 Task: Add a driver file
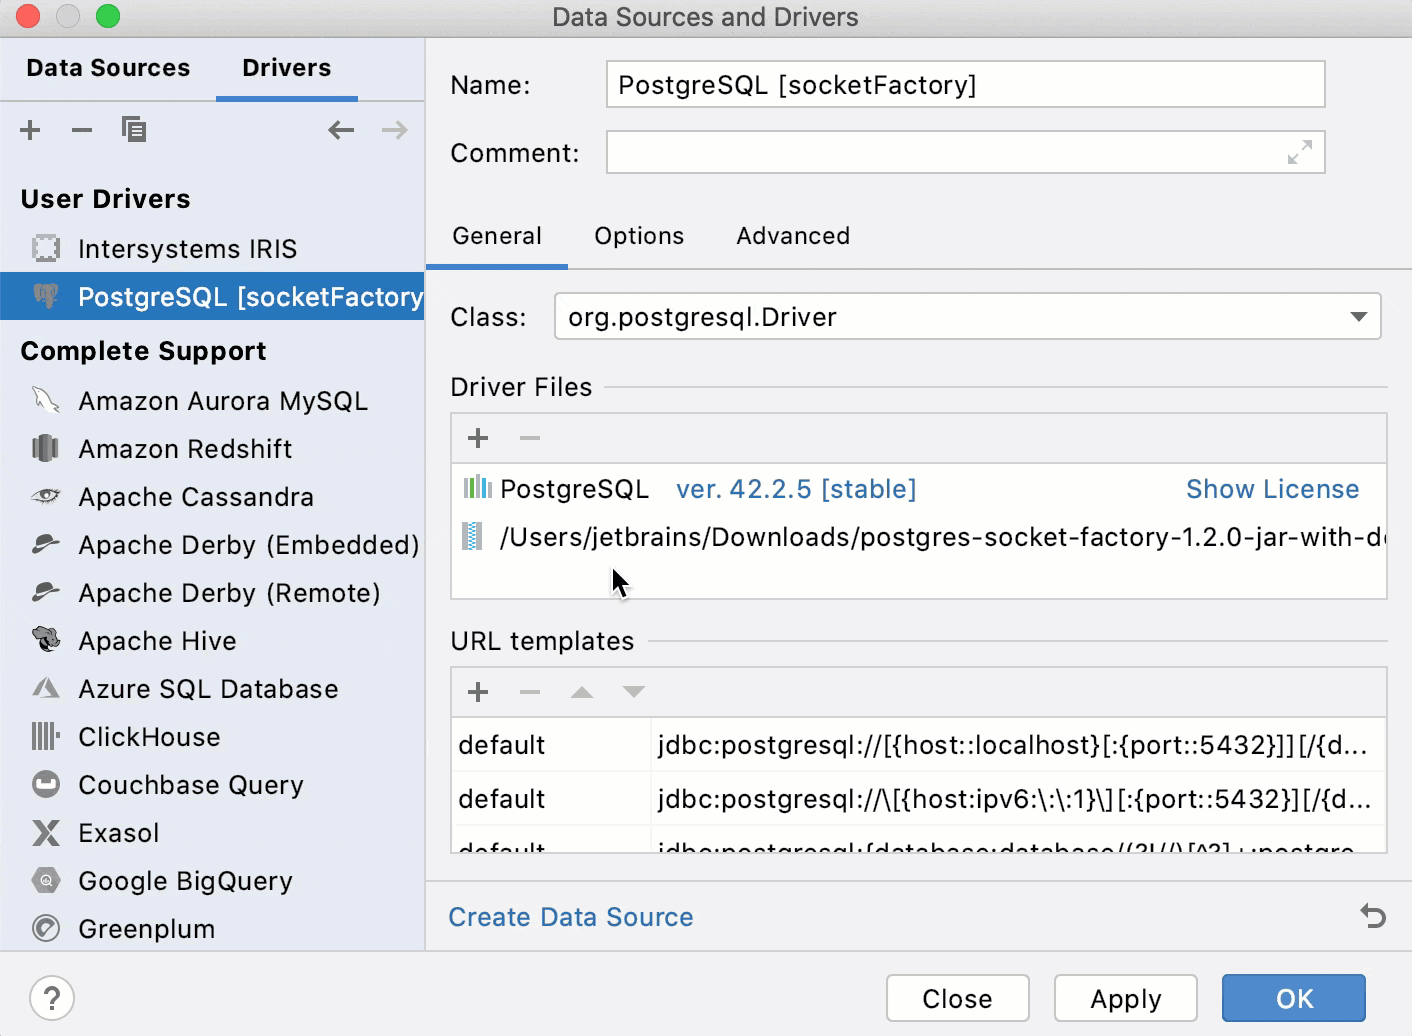point(477,438)
